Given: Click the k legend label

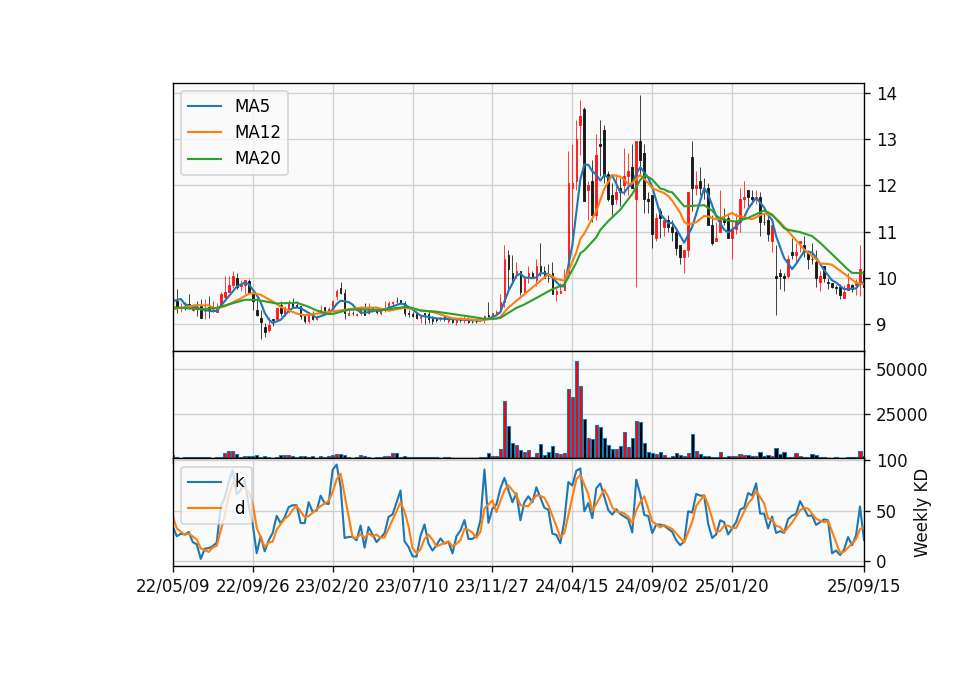Looking at the screenshot, I should tap(239, 482).
